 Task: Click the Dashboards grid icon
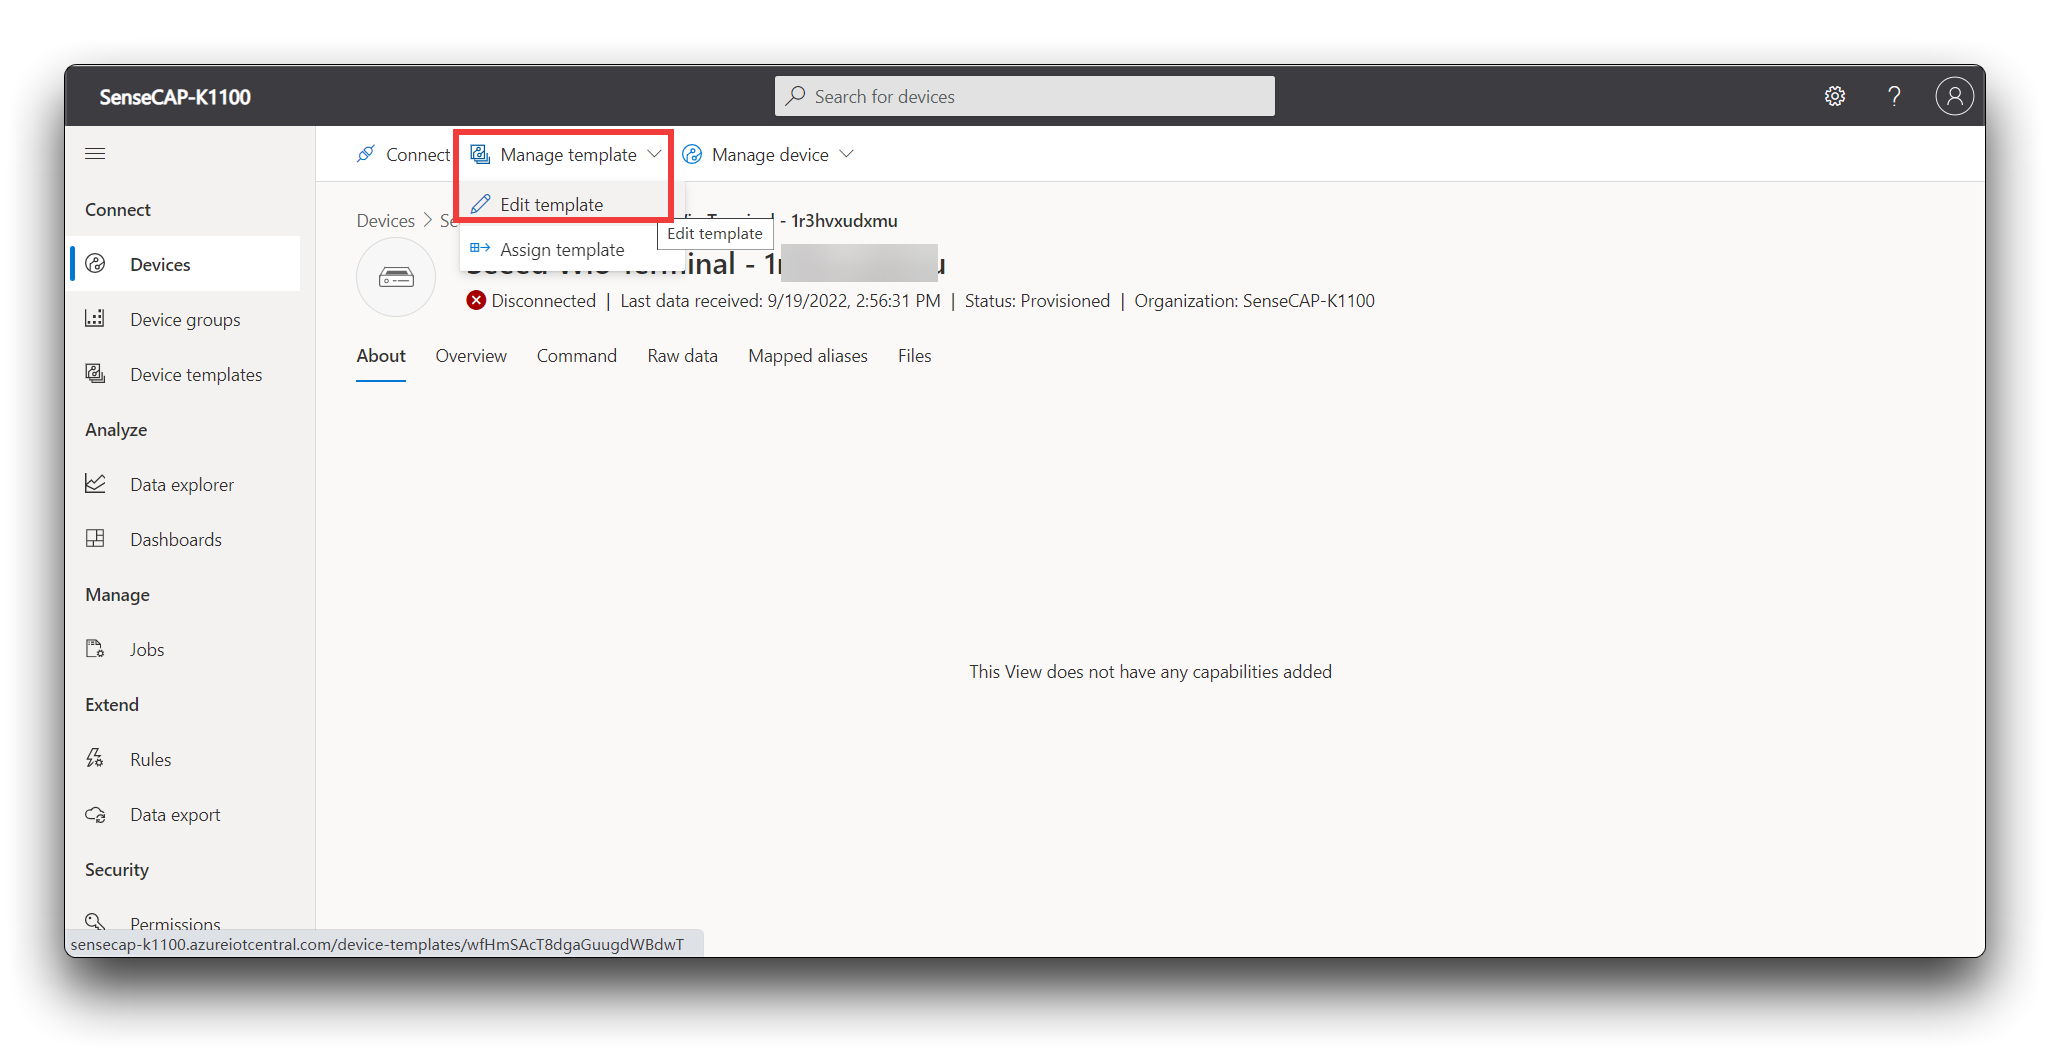click(x=95, y=538)
